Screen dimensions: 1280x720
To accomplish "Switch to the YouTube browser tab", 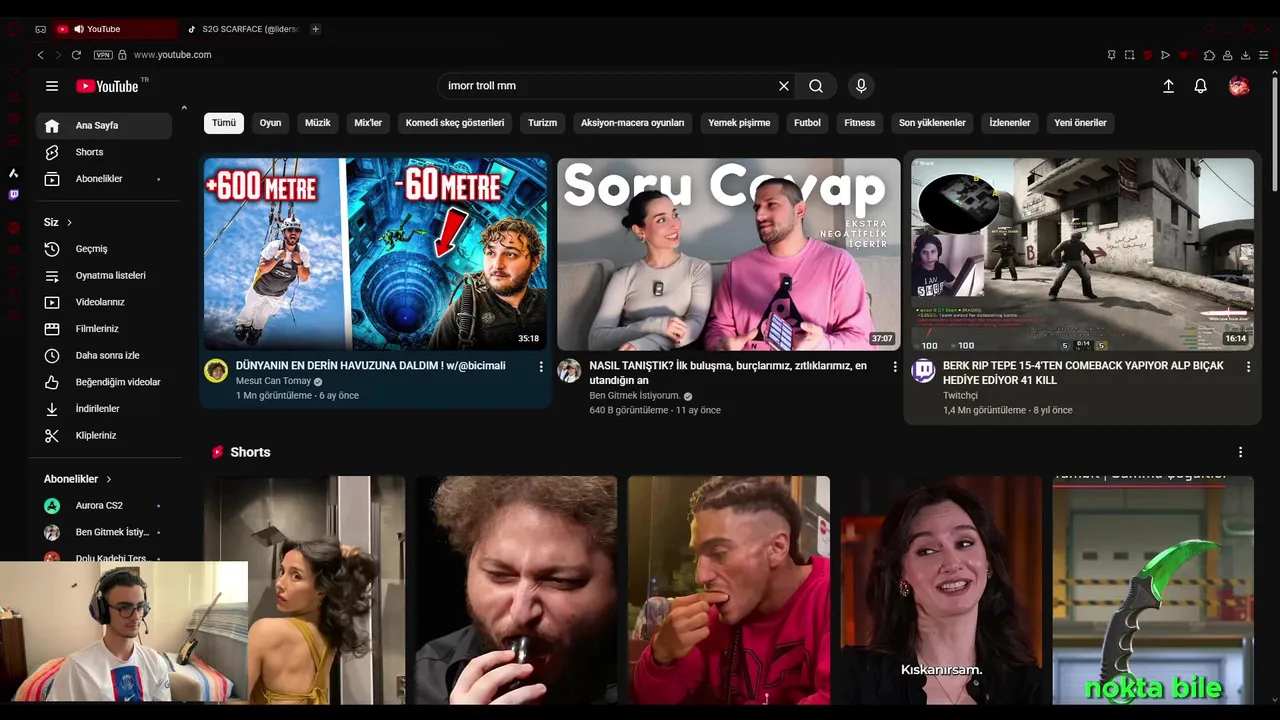I will [115, 29].
